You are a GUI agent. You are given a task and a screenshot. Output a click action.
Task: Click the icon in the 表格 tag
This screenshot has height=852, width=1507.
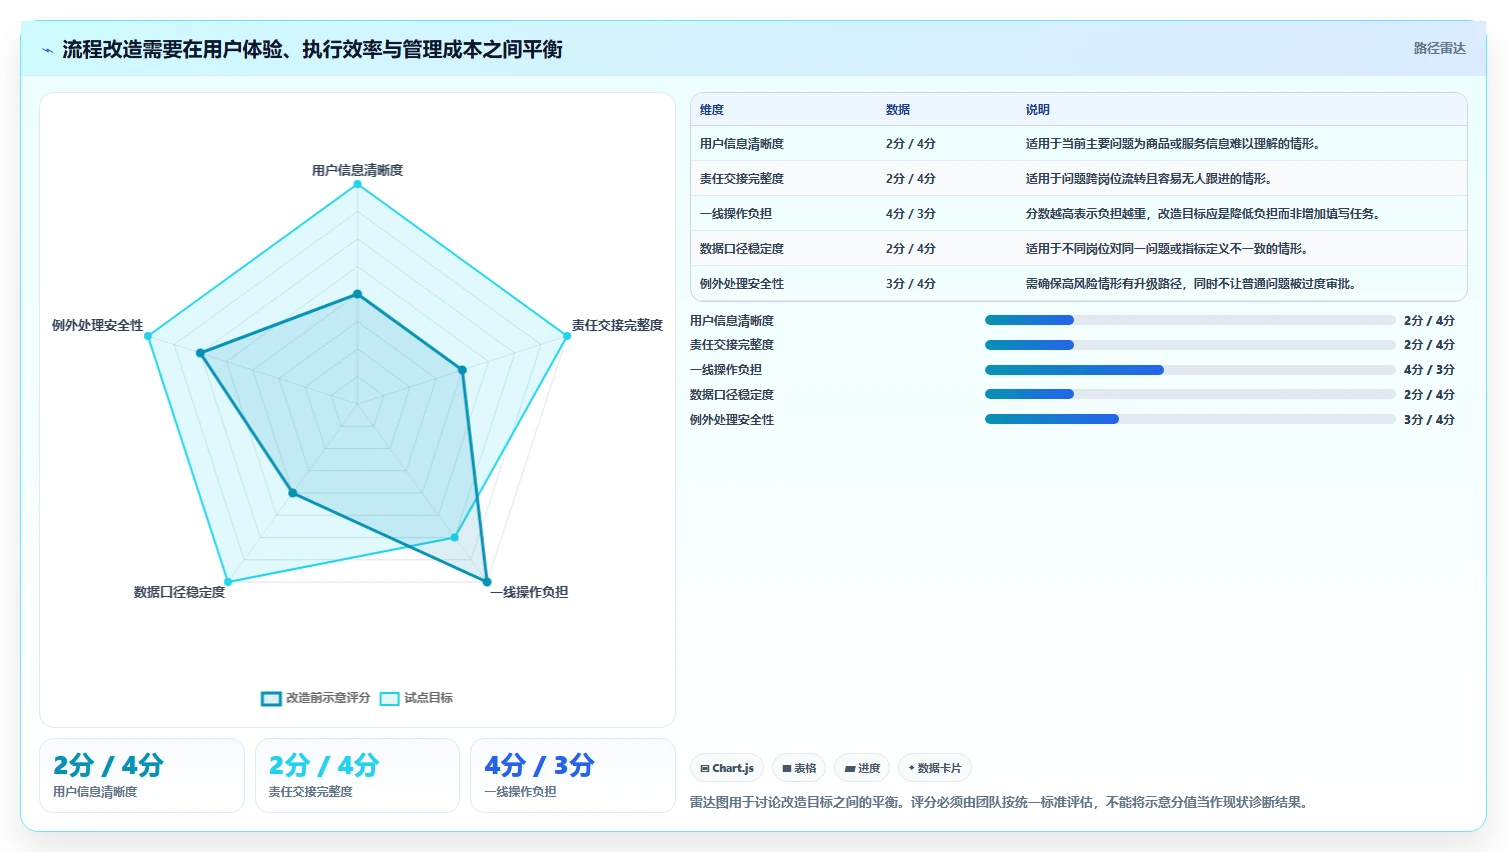tap(787, 768)
